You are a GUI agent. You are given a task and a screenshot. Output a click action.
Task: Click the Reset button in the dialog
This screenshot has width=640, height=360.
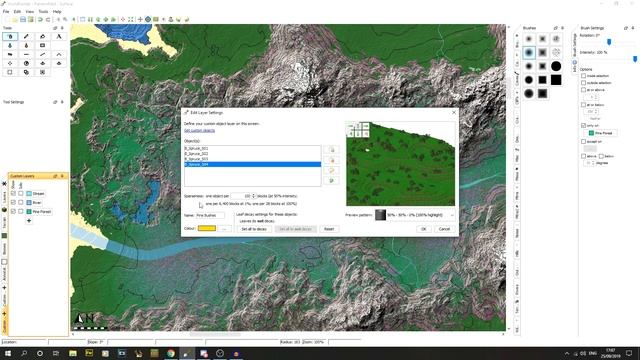(x=329, y=229)
